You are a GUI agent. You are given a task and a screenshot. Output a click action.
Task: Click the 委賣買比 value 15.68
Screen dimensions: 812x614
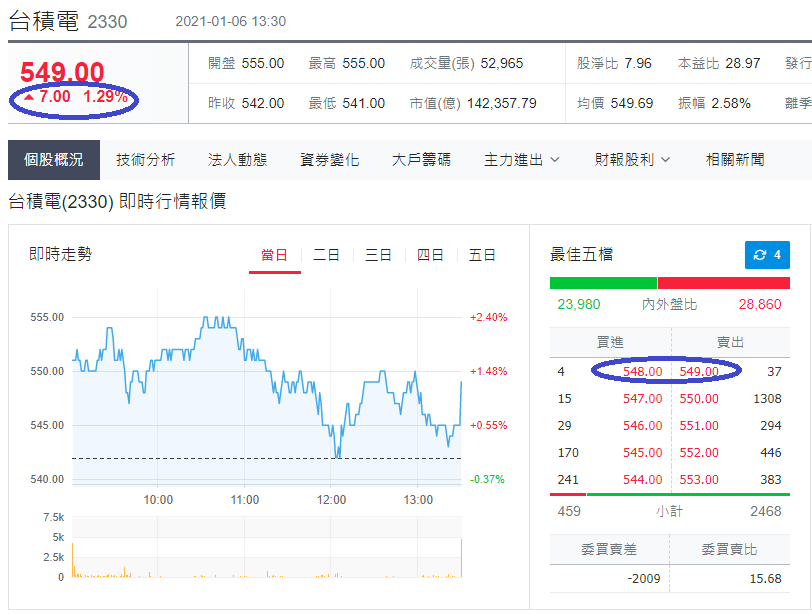point(765,578)
